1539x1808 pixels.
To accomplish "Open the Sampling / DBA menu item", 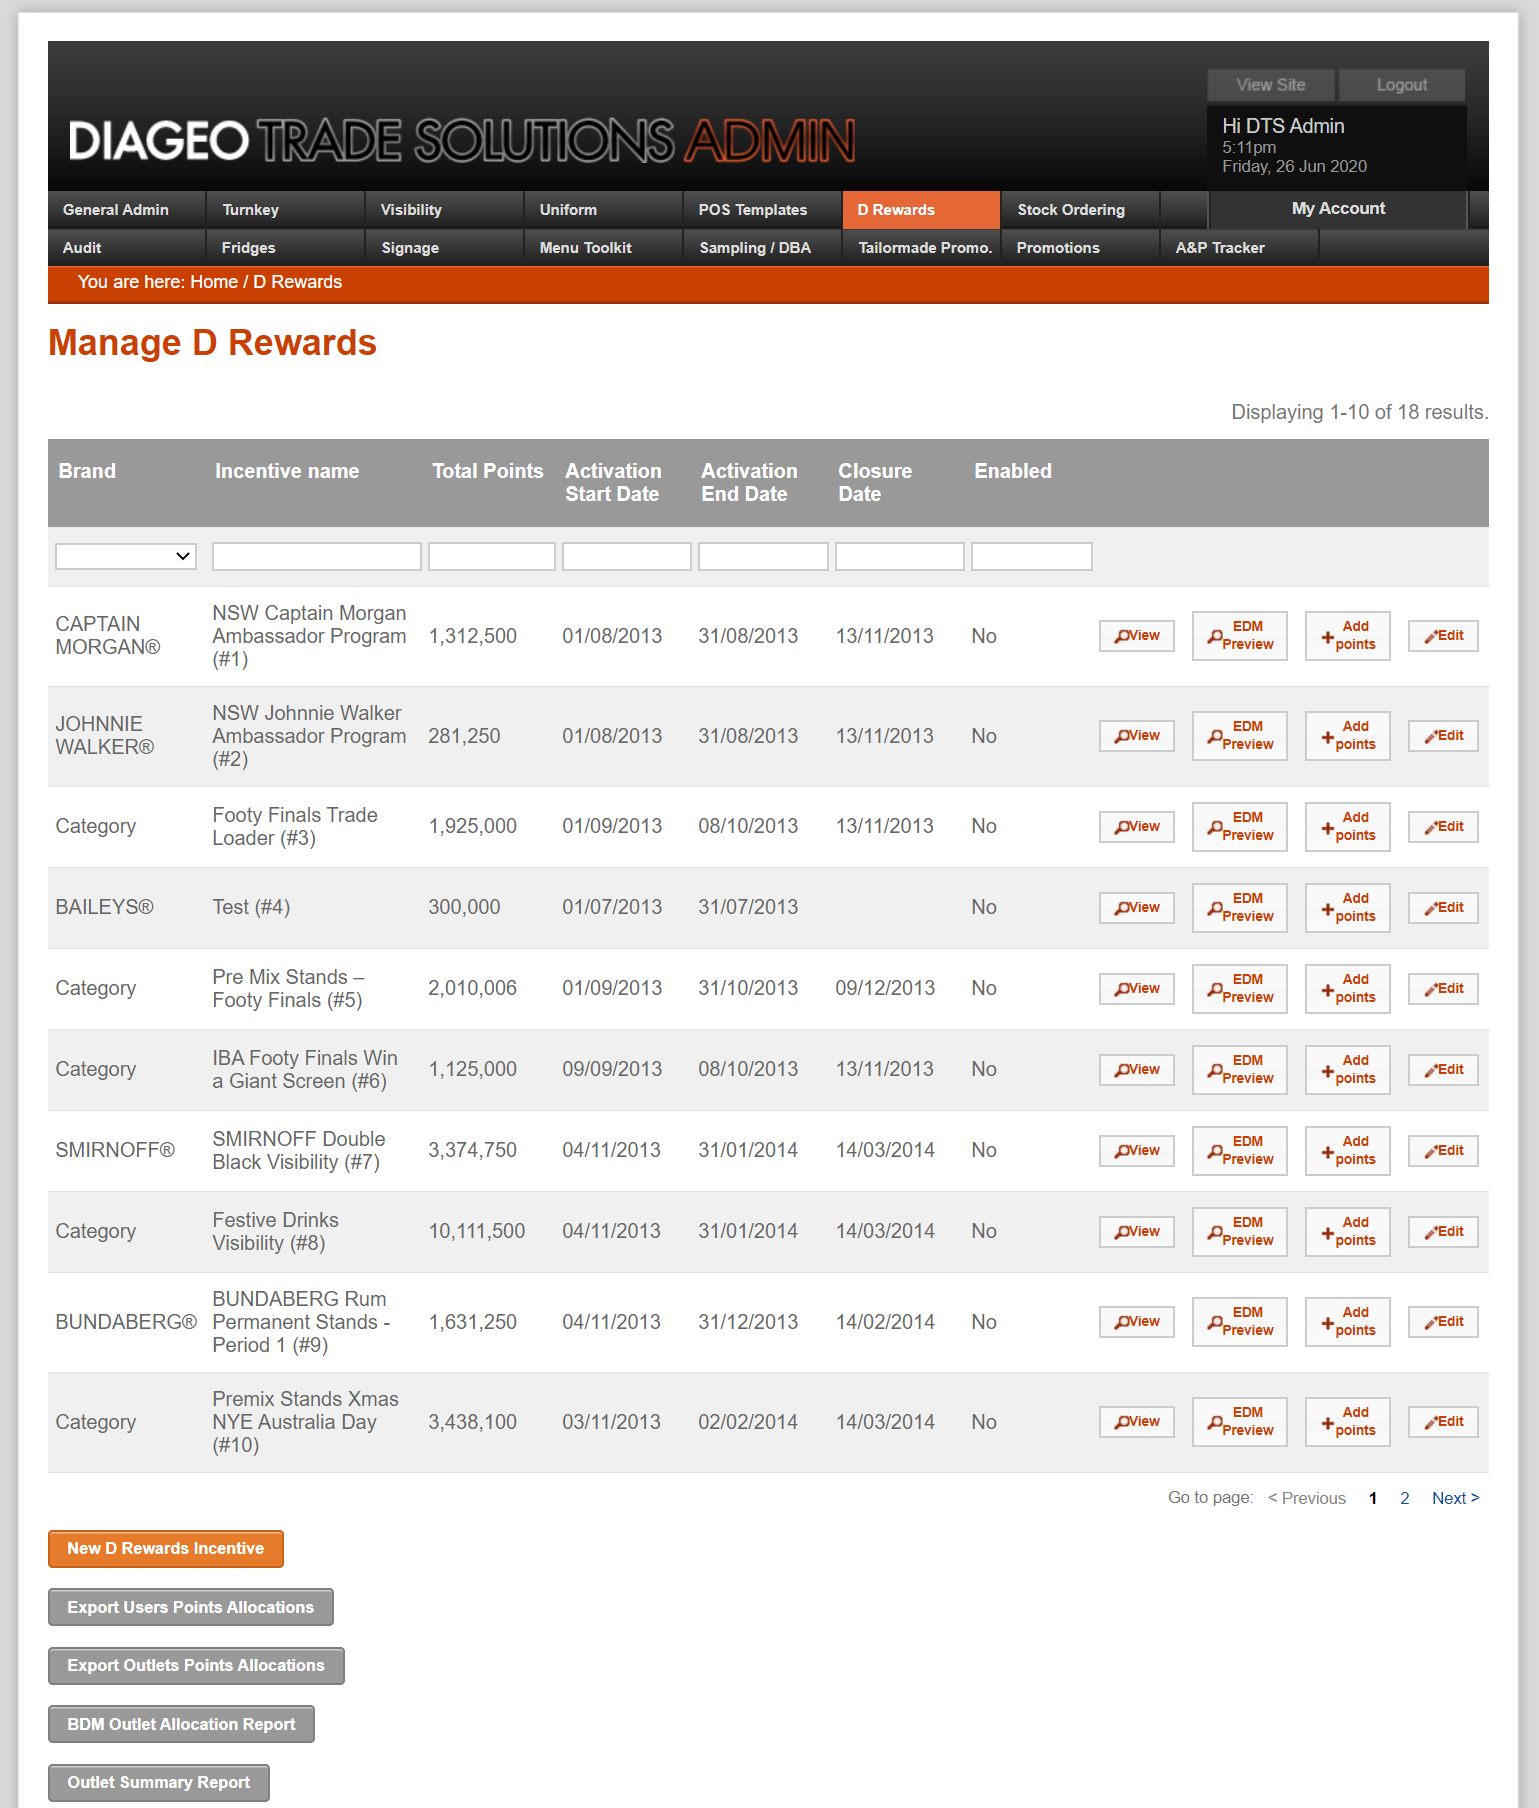I will click(x=762, y=248).
